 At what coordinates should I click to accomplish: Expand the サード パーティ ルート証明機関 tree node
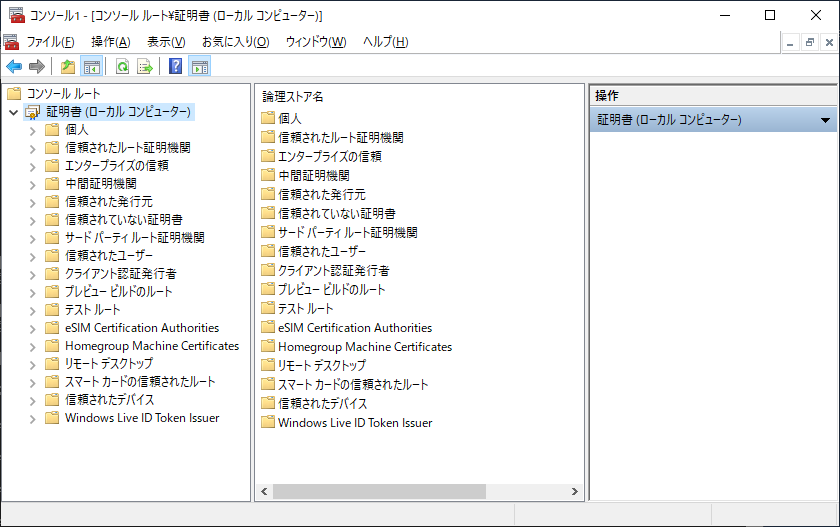click(33, 239)
